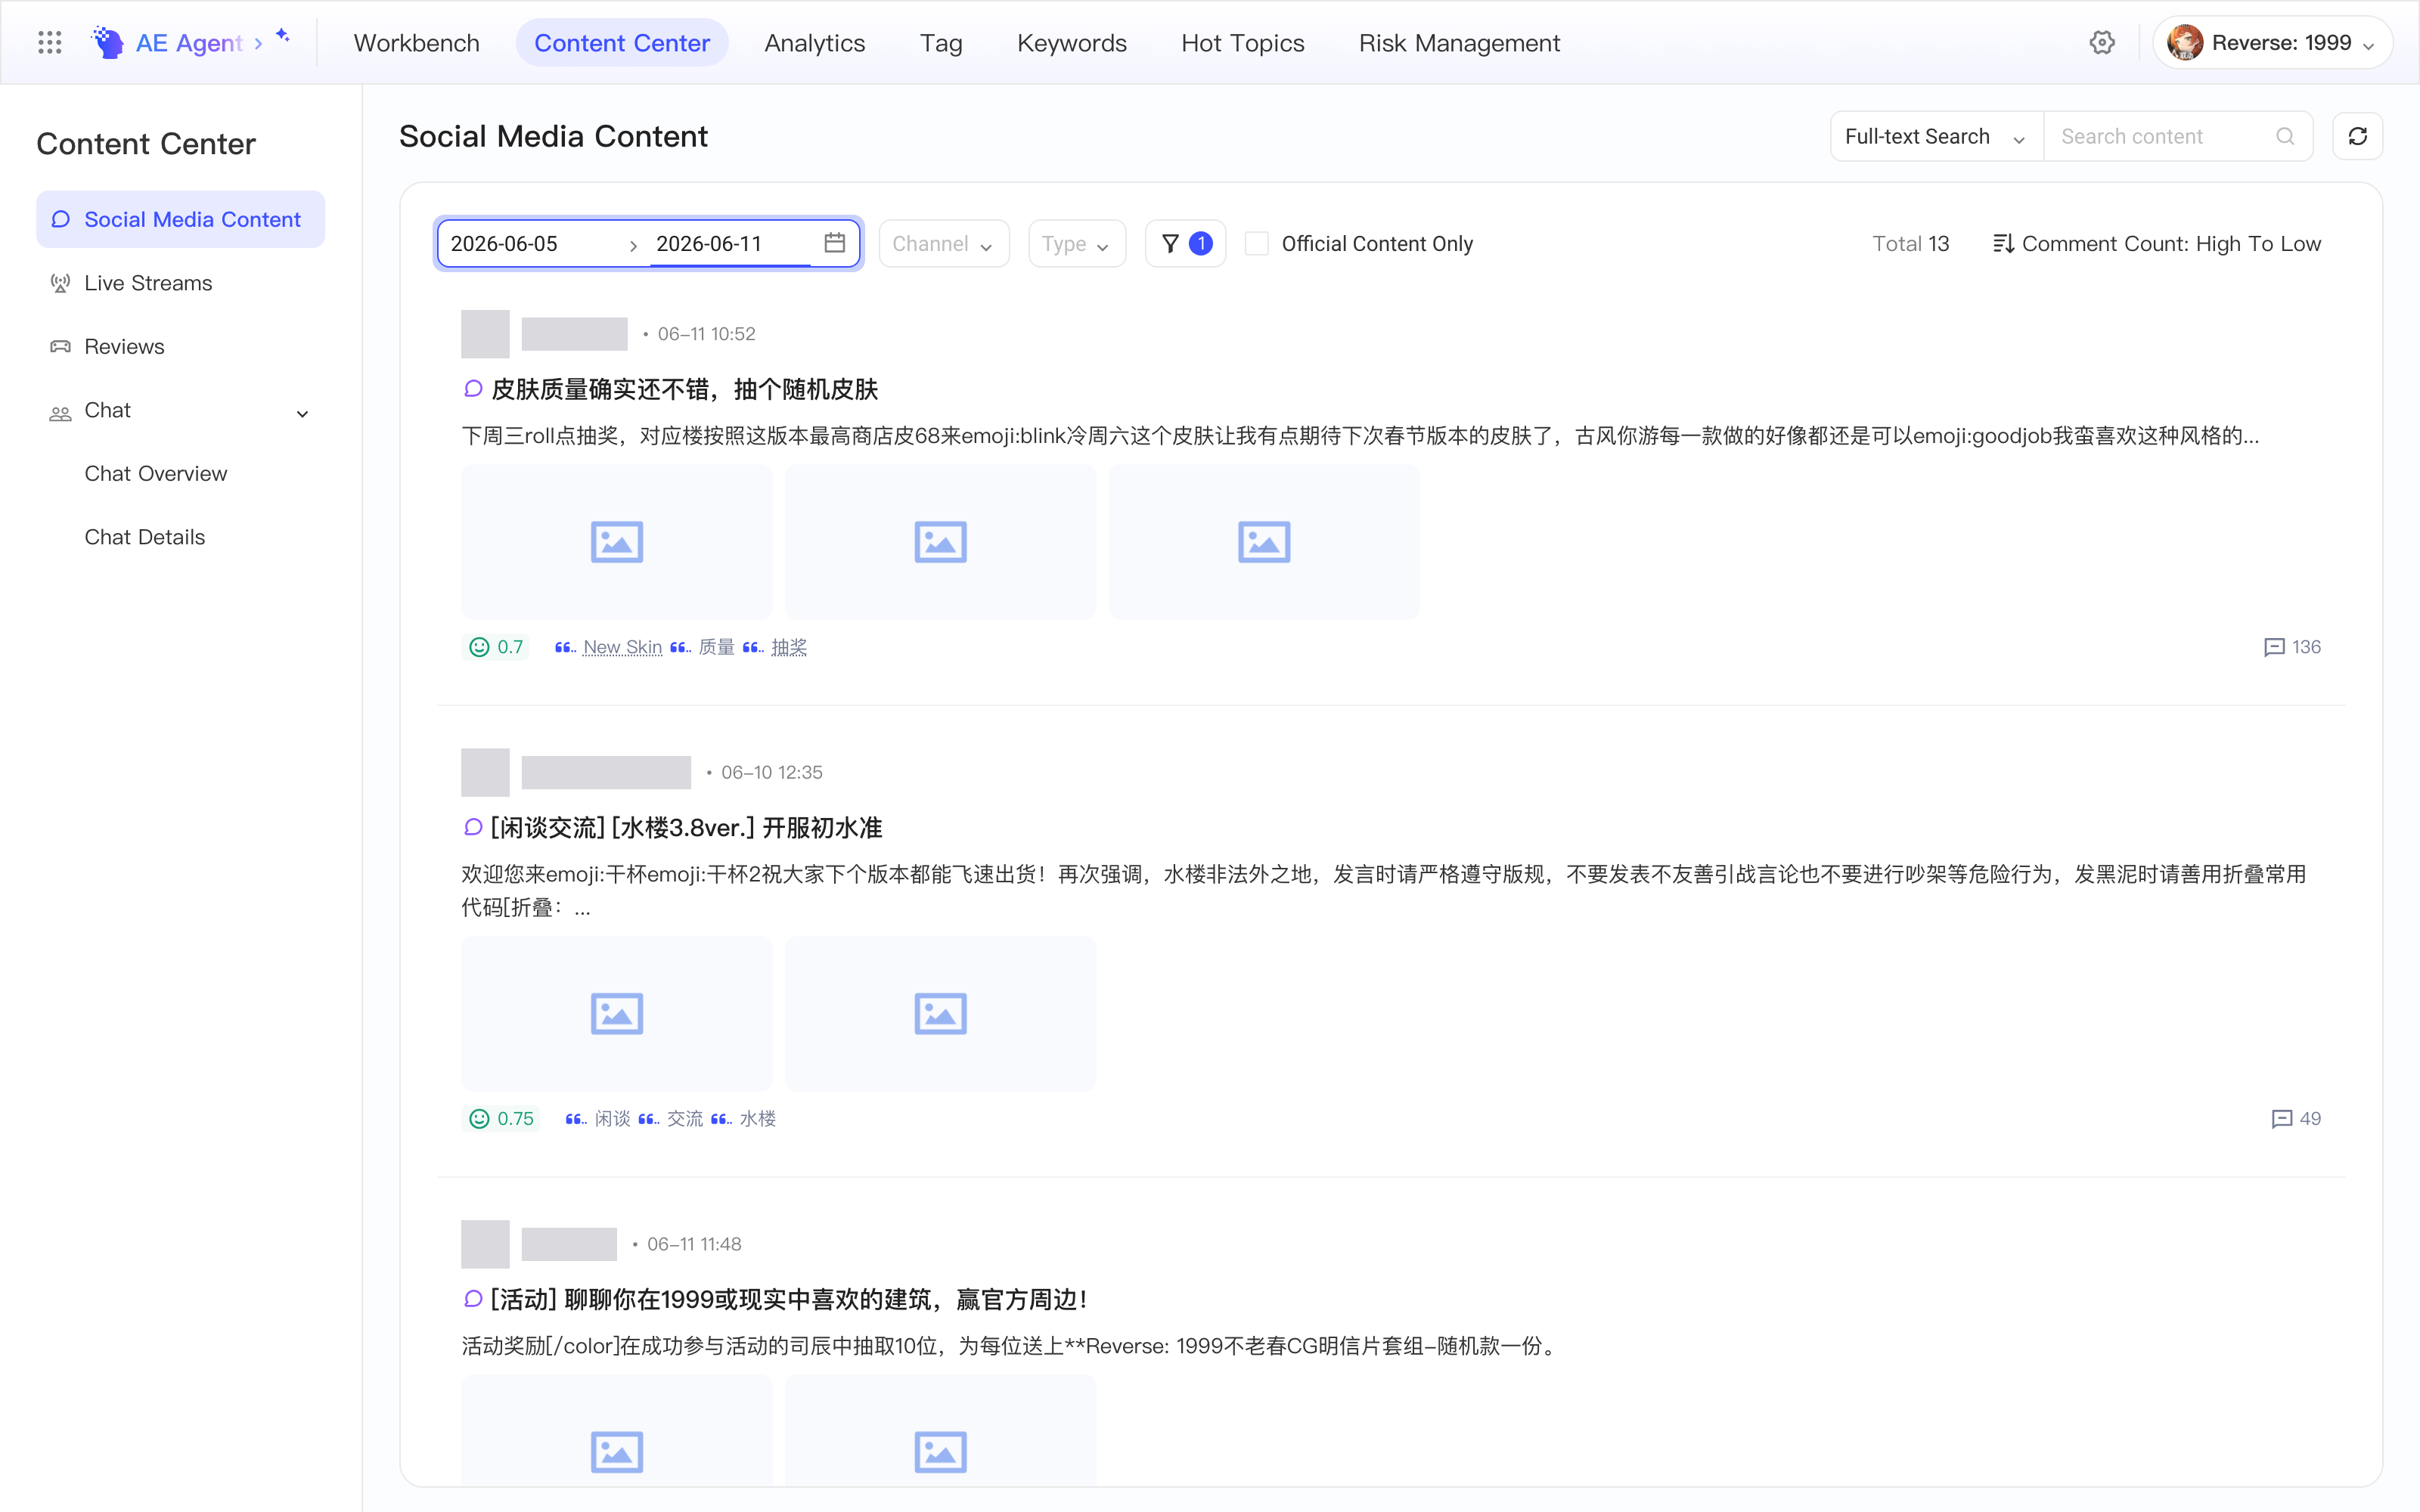
Task: Click the AE Agent logo
Action: point(107,42)
